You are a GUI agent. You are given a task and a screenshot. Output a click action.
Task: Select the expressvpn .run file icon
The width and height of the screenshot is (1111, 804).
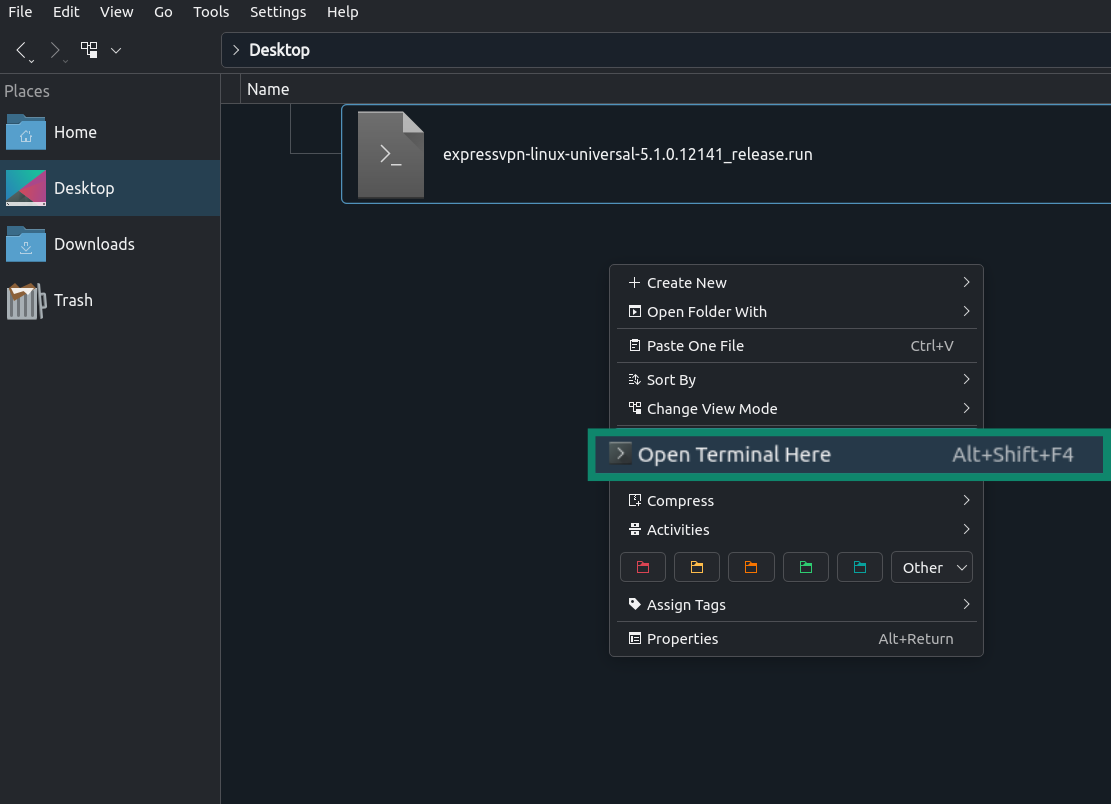(x=391, y=155)
